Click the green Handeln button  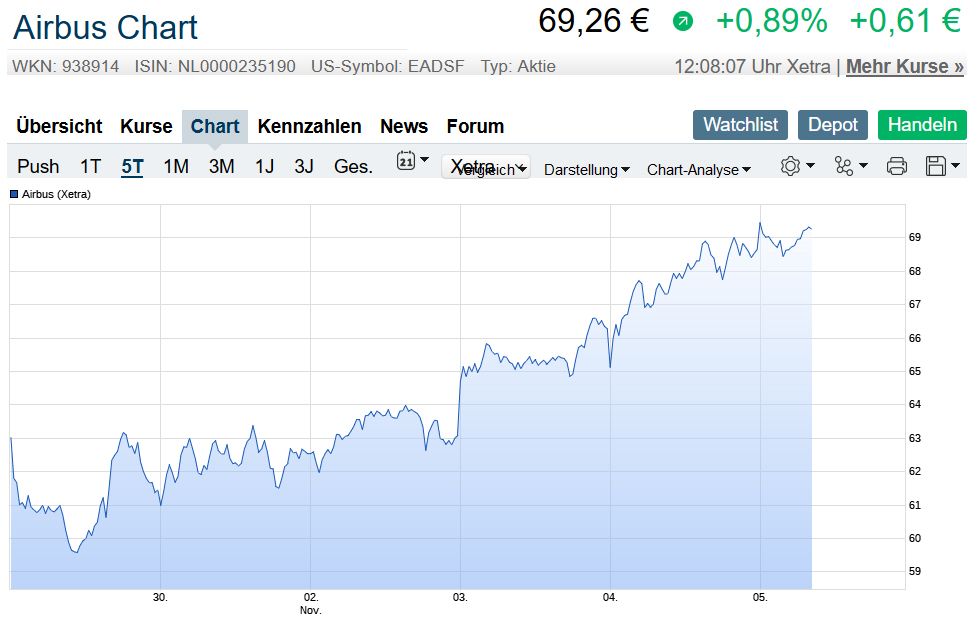pos(922,125)
